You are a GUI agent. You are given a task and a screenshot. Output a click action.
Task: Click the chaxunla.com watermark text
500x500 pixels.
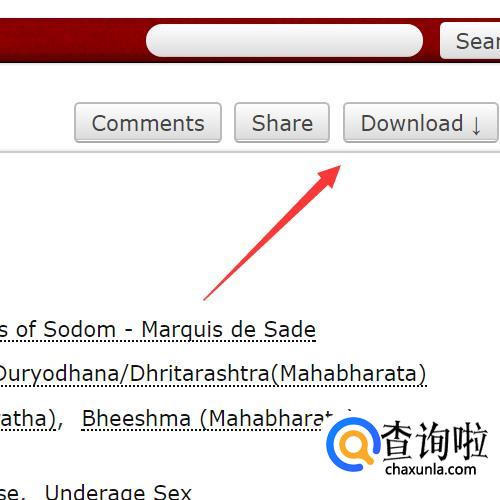[430, 469]
